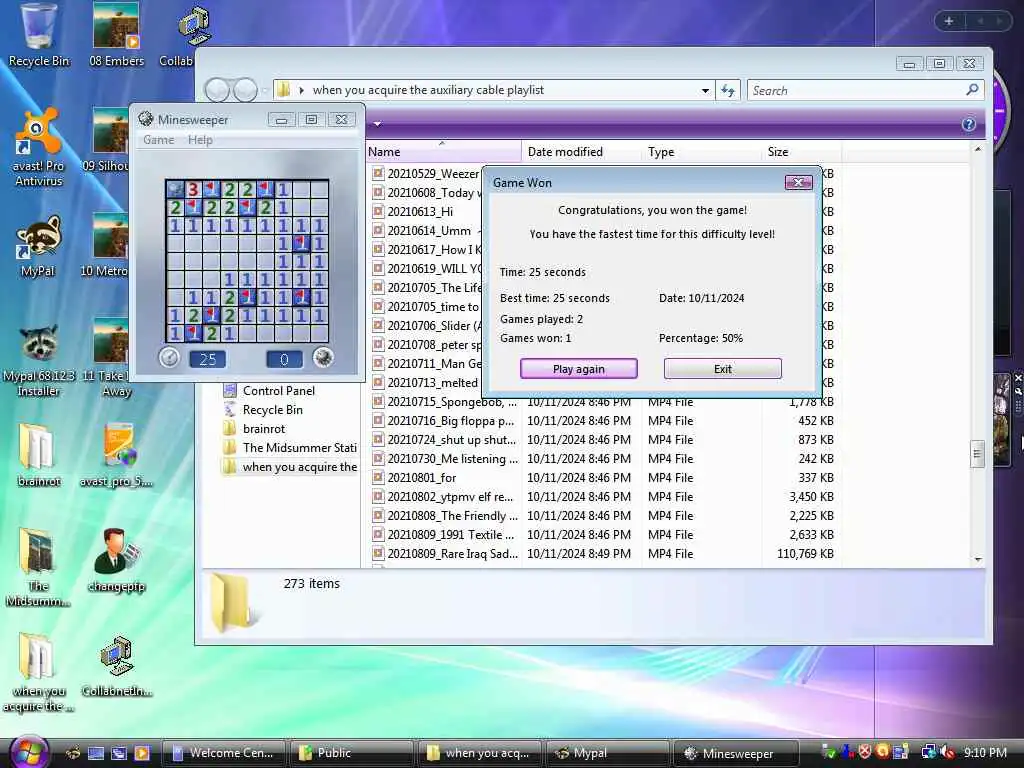Open CollabnetIn desktop icon at bottom

(116, 666)
